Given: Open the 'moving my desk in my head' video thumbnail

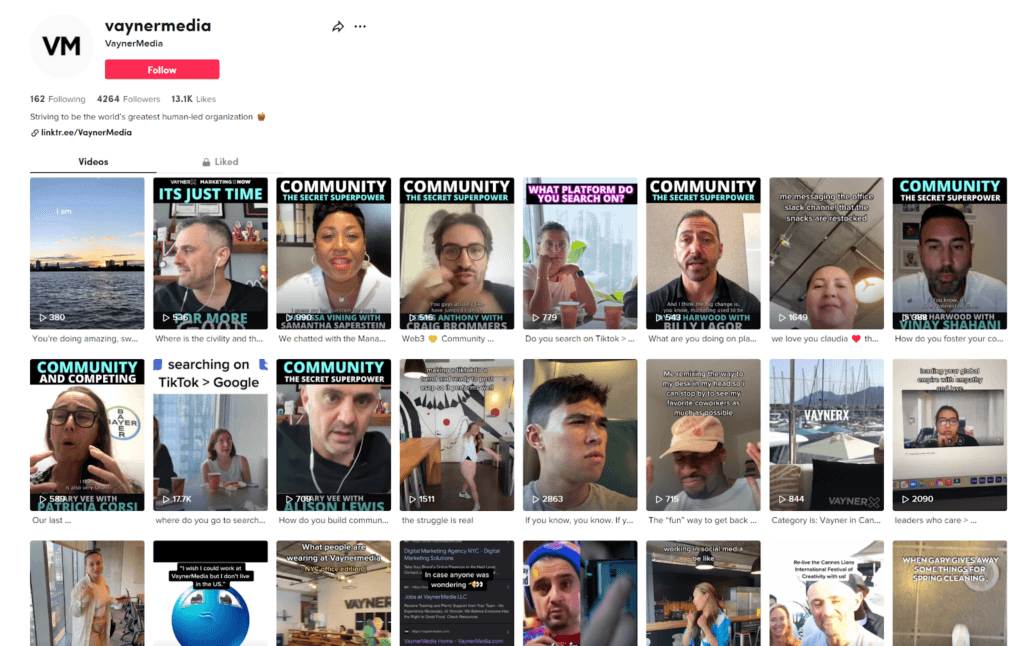Looking at the screenshot, I should coord(703,435).
